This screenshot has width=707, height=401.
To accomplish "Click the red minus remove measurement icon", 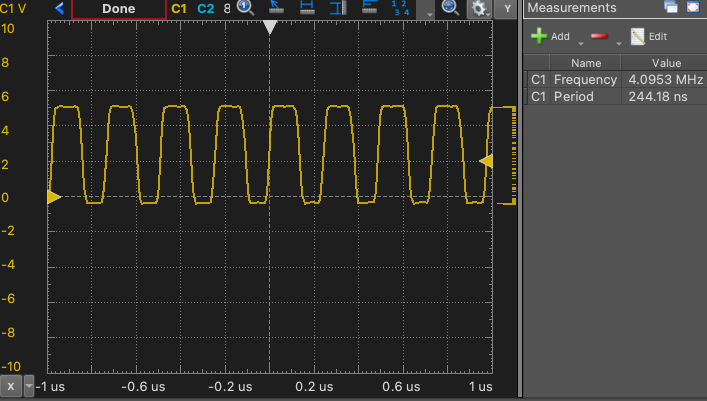I will [598, 36].
